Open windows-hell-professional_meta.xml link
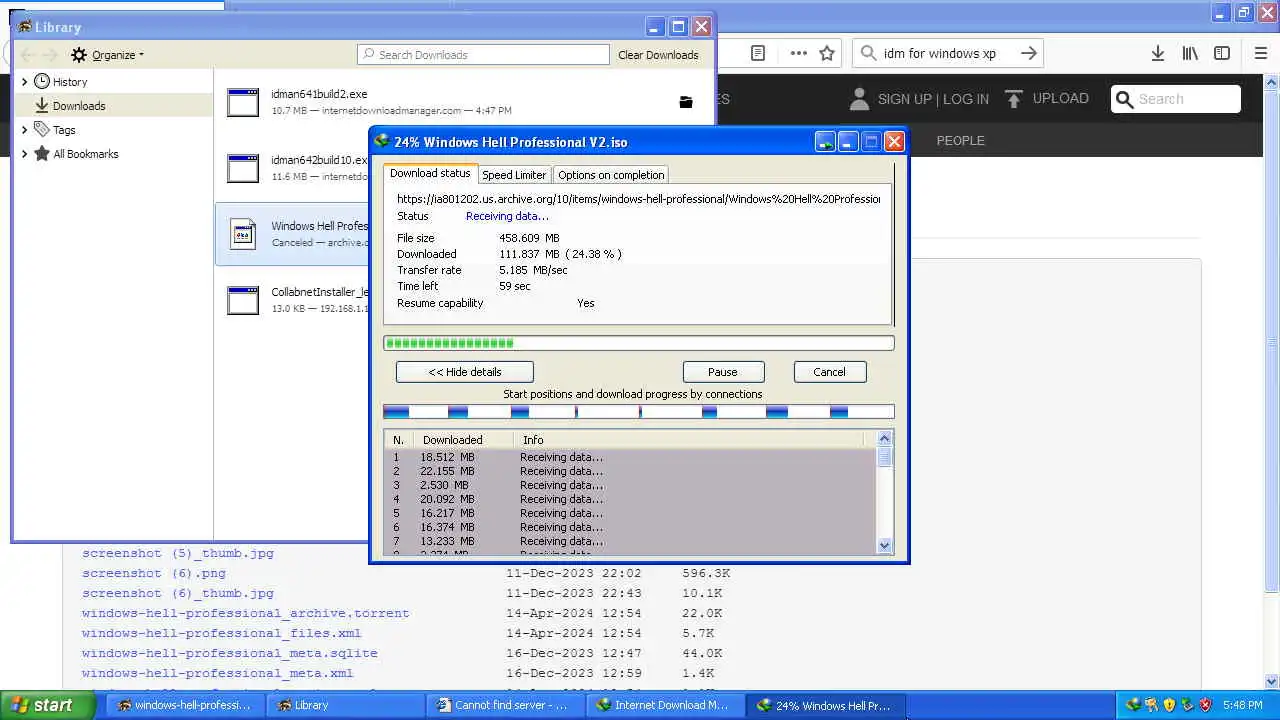The height and width of the screenshot is (720, 1280). (x=218, y=673)
